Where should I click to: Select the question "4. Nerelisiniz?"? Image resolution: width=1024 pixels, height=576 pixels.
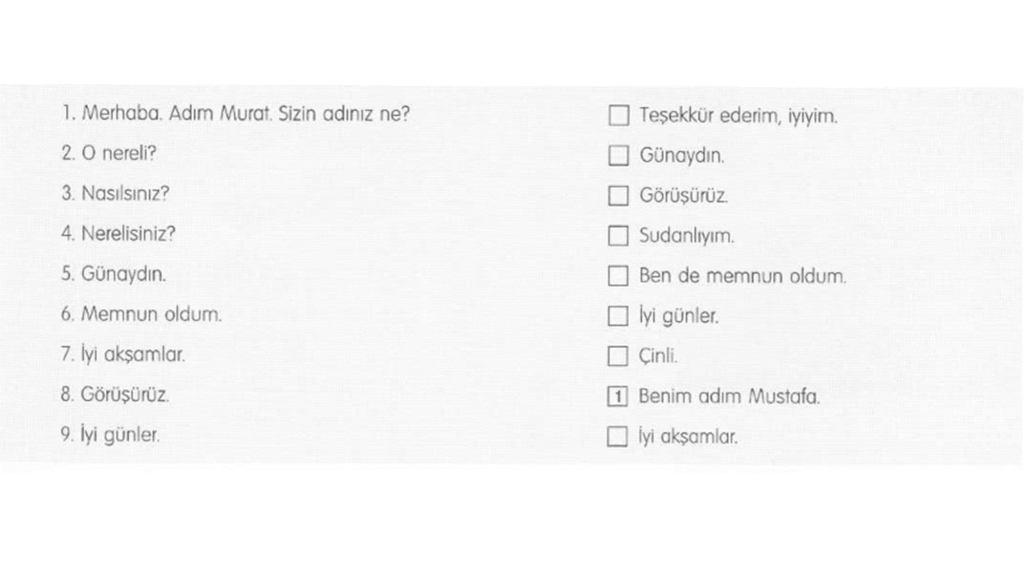[118, 234]
